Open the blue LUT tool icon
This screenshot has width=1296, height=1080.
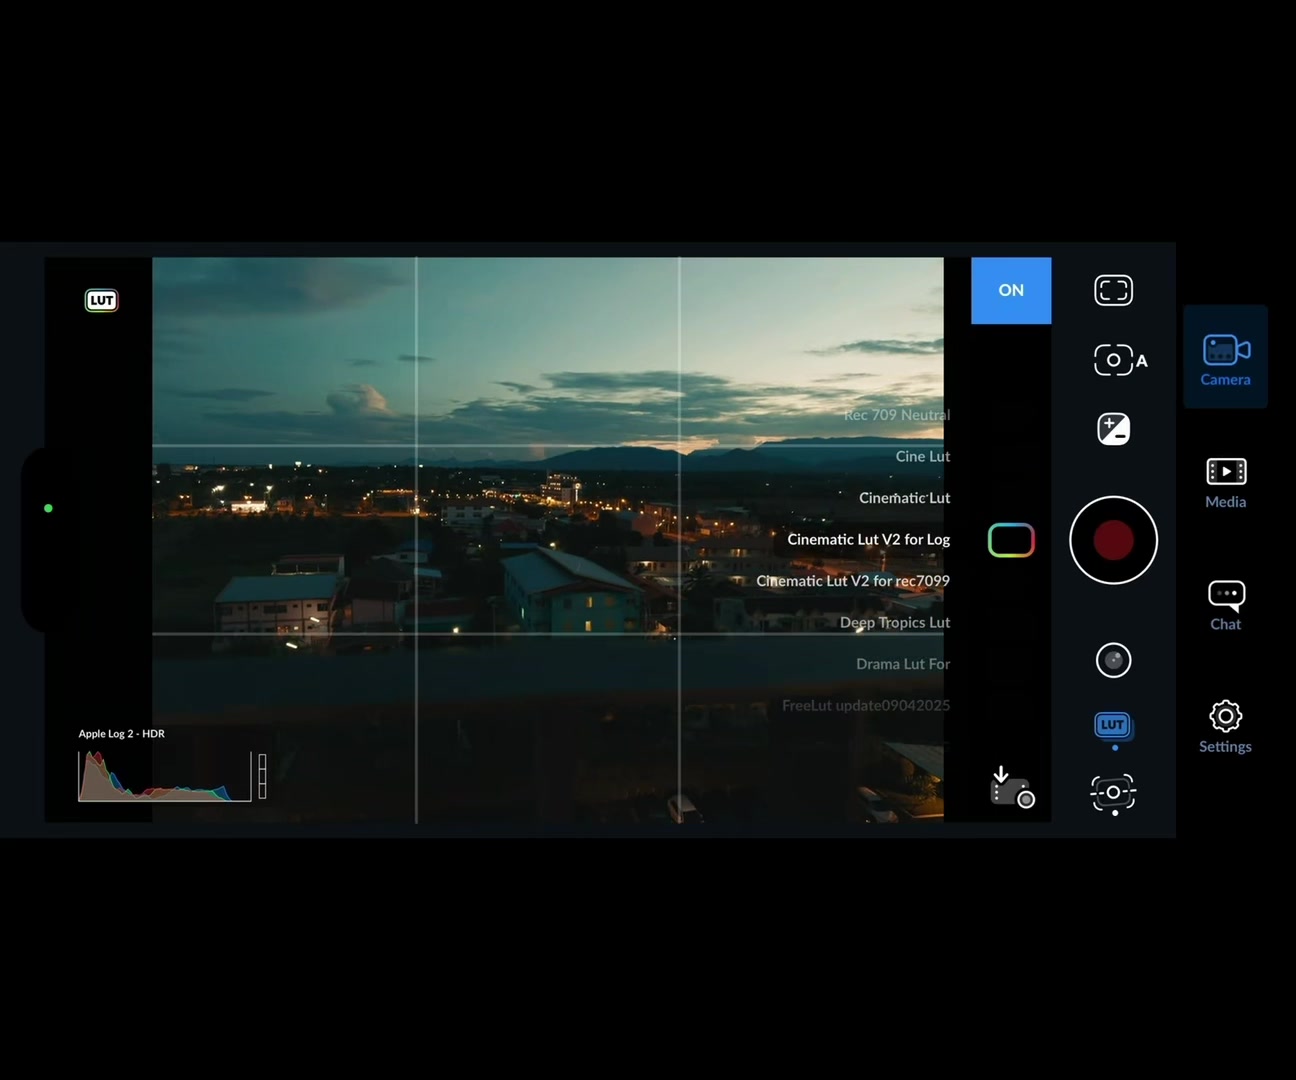click(1113, 725)
